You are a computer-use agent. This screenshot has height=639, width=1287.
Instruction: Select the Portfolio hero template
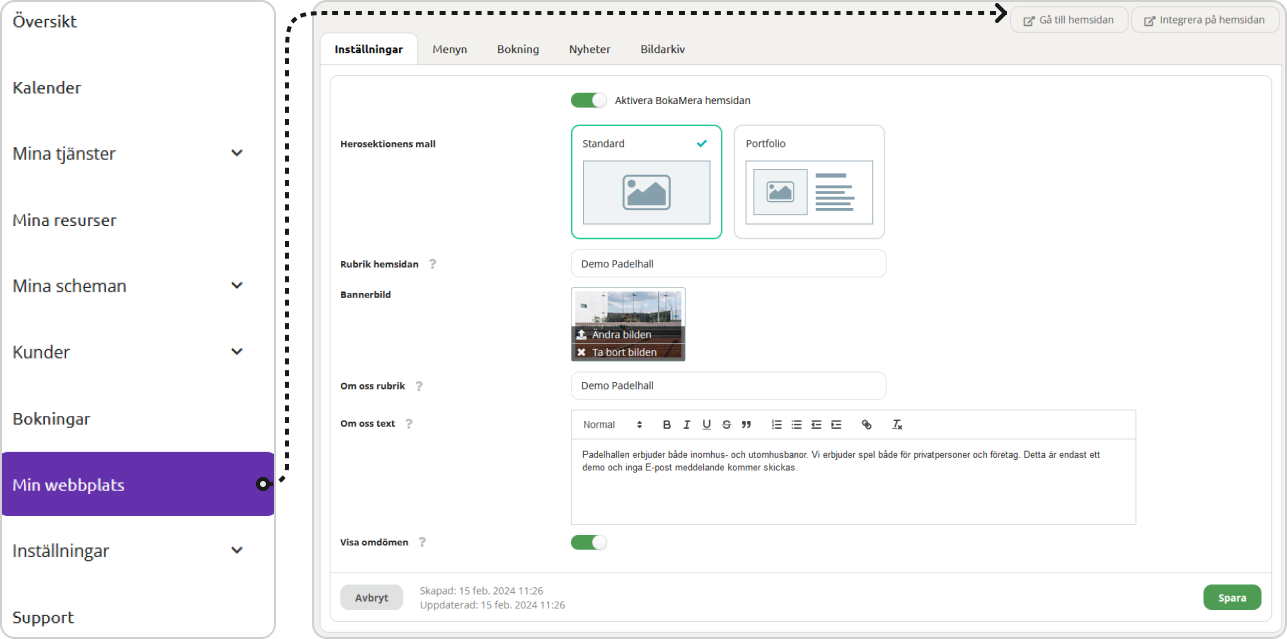coord(809,182)
